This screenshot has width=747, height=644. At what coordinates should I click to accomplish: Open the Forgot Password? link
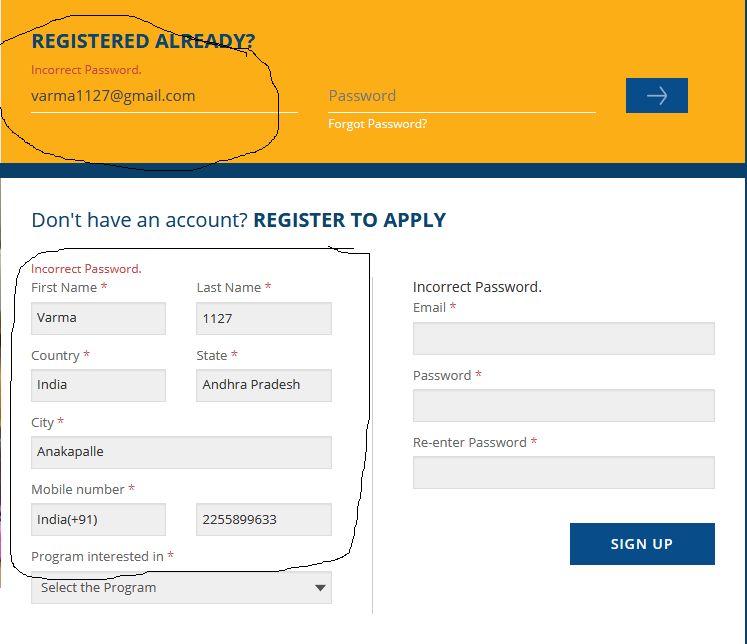pos(377,124)
